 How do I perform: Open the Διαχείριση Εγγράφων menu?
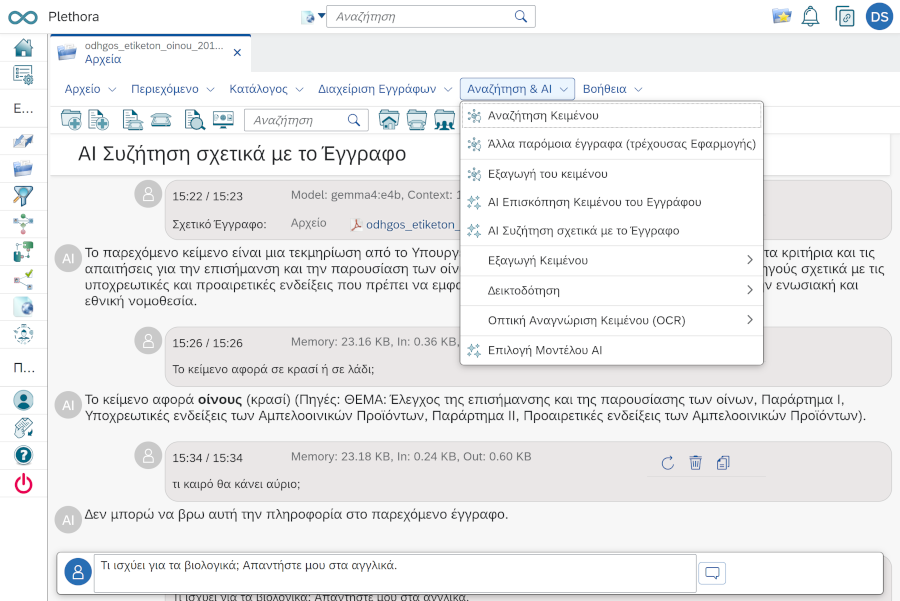pos(385,89)
